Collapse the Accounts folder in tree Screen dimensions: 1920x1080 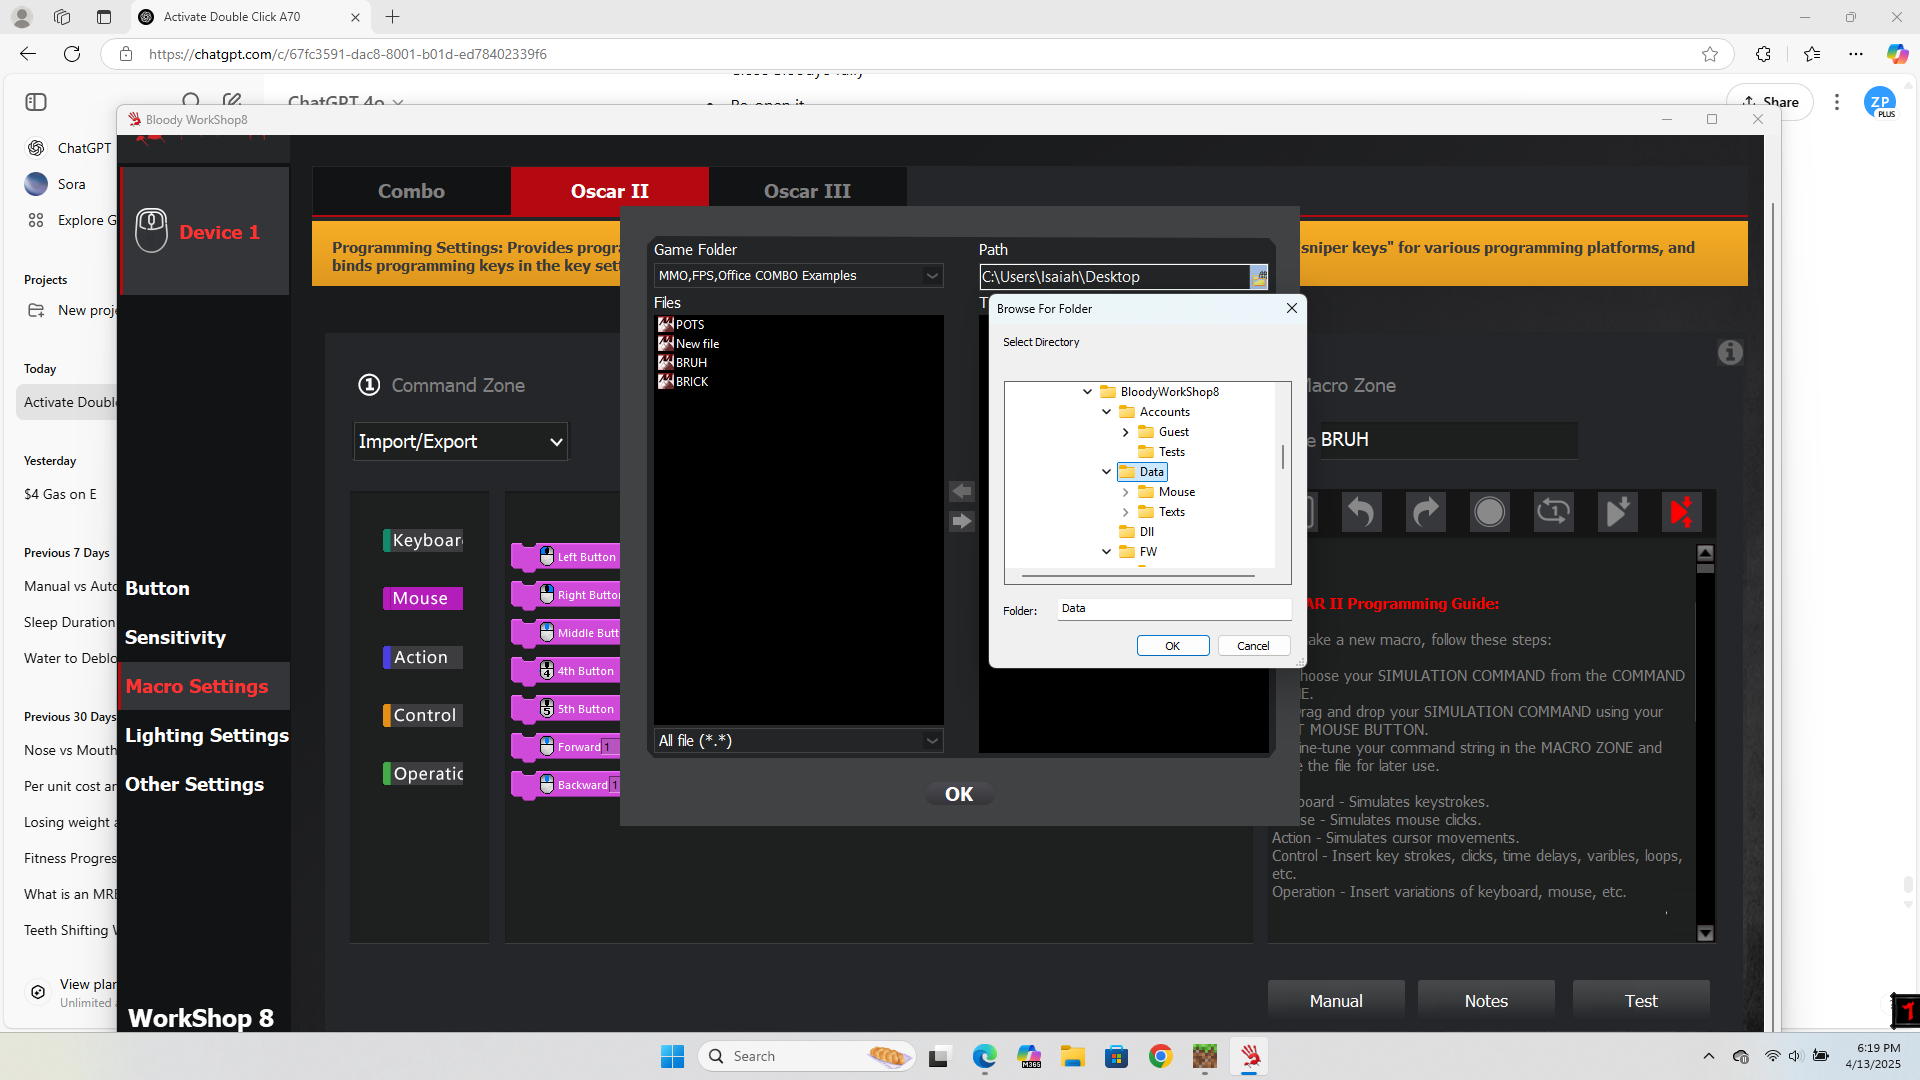tap(1106, 412)
